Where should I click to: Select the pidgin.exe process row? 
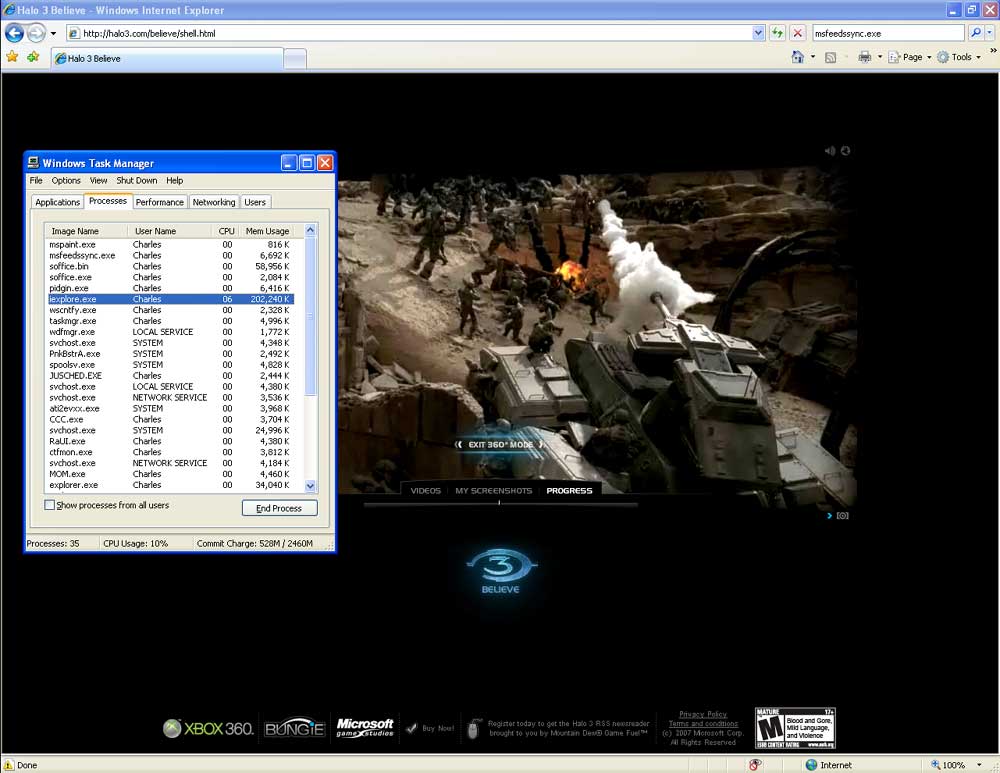(x=170, y=288)
